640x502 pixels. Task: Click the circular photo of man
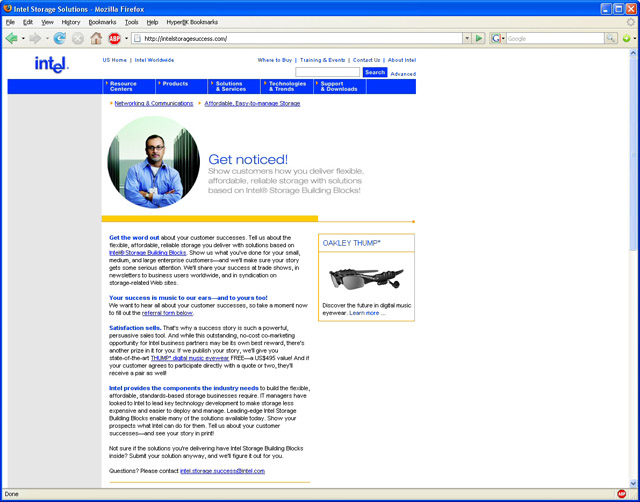[153, 162]
